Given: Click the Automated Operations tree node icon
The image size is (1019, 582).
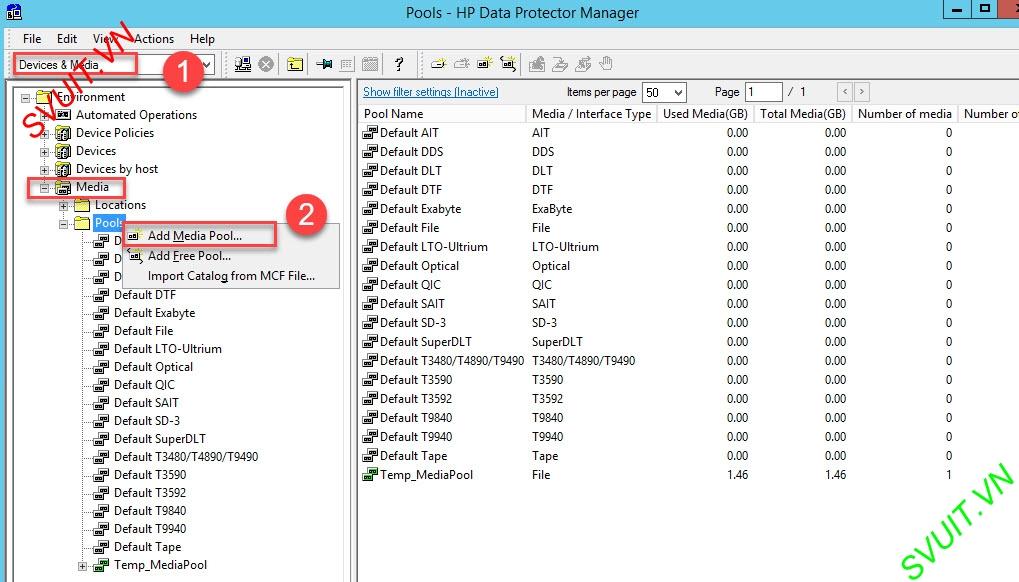Looking at the screenshot, I should pyautogui.click(x=63, y=115).
